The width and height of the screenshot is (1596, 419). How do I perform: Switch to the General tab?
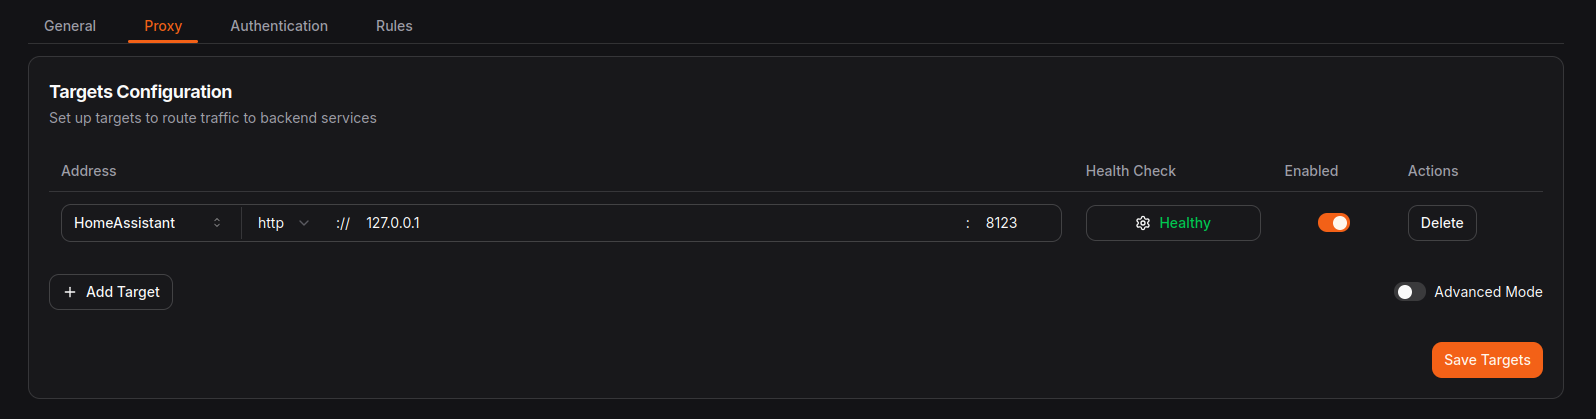click(70, 26)
